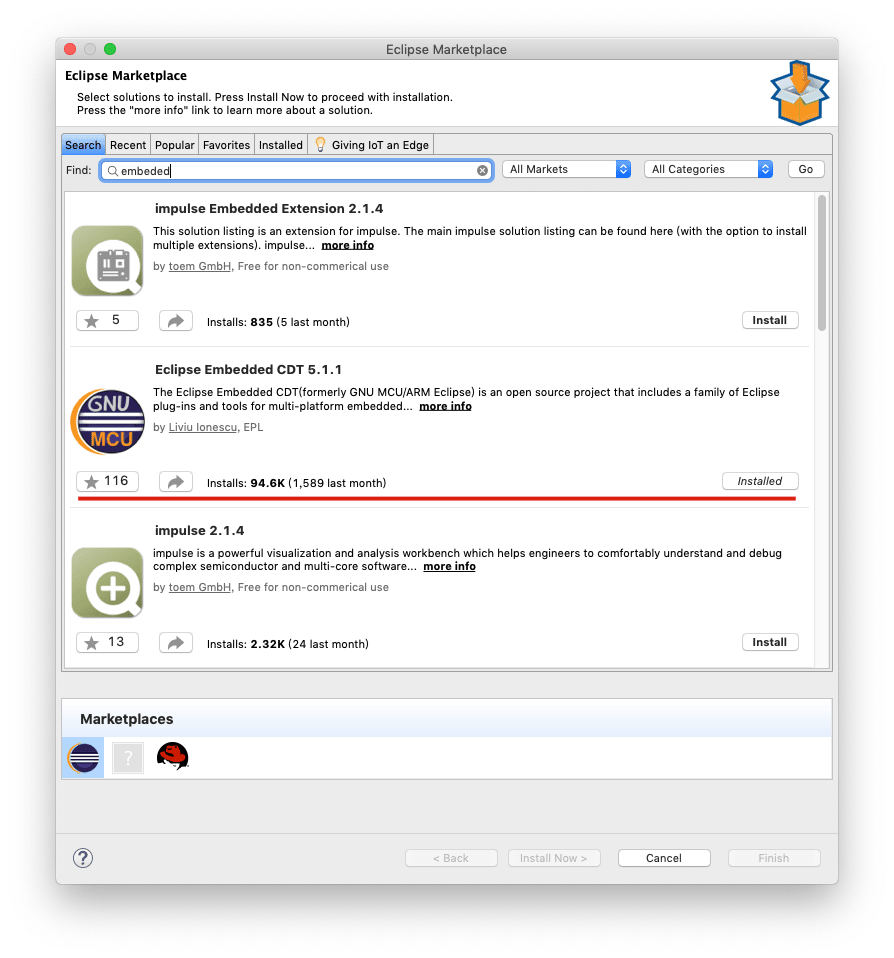Open the All Markets dropdown
Screen dimensions: 894x958
click(x=566, y=169)
